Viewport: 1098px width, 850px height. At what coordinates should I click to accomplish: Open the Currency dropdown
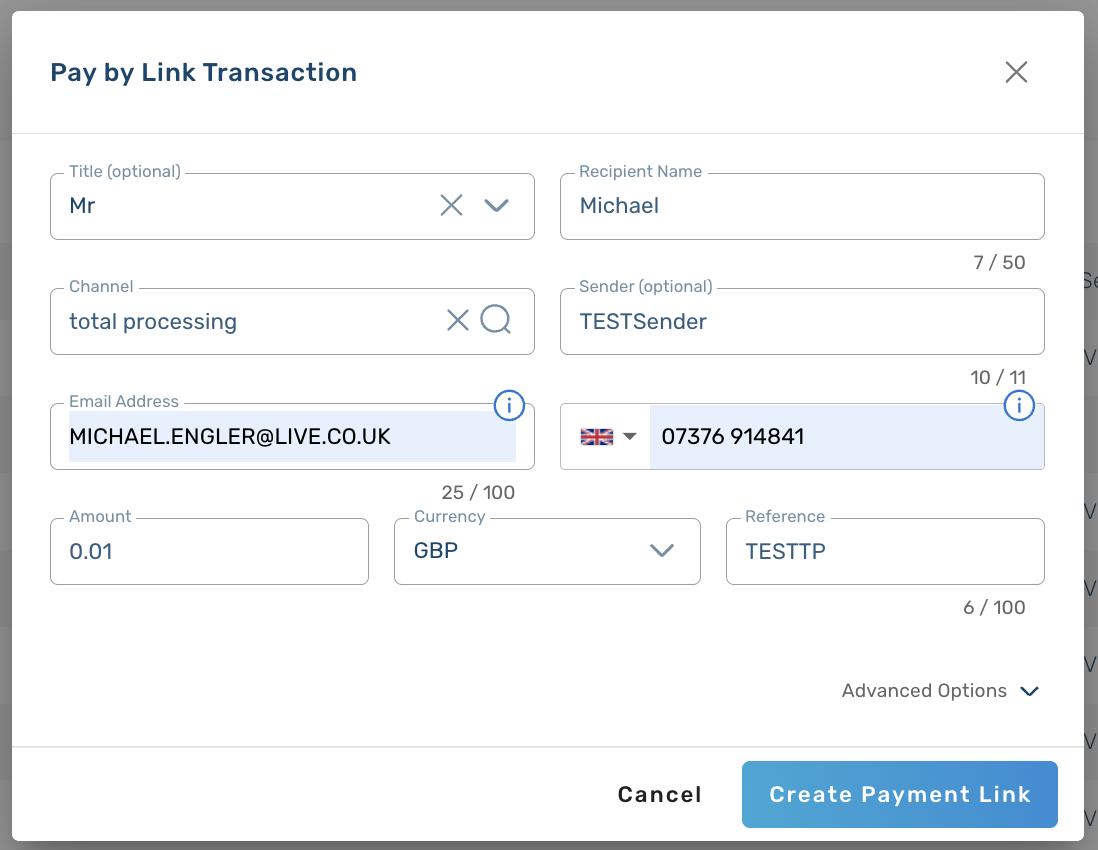click(x=662, y=550)
